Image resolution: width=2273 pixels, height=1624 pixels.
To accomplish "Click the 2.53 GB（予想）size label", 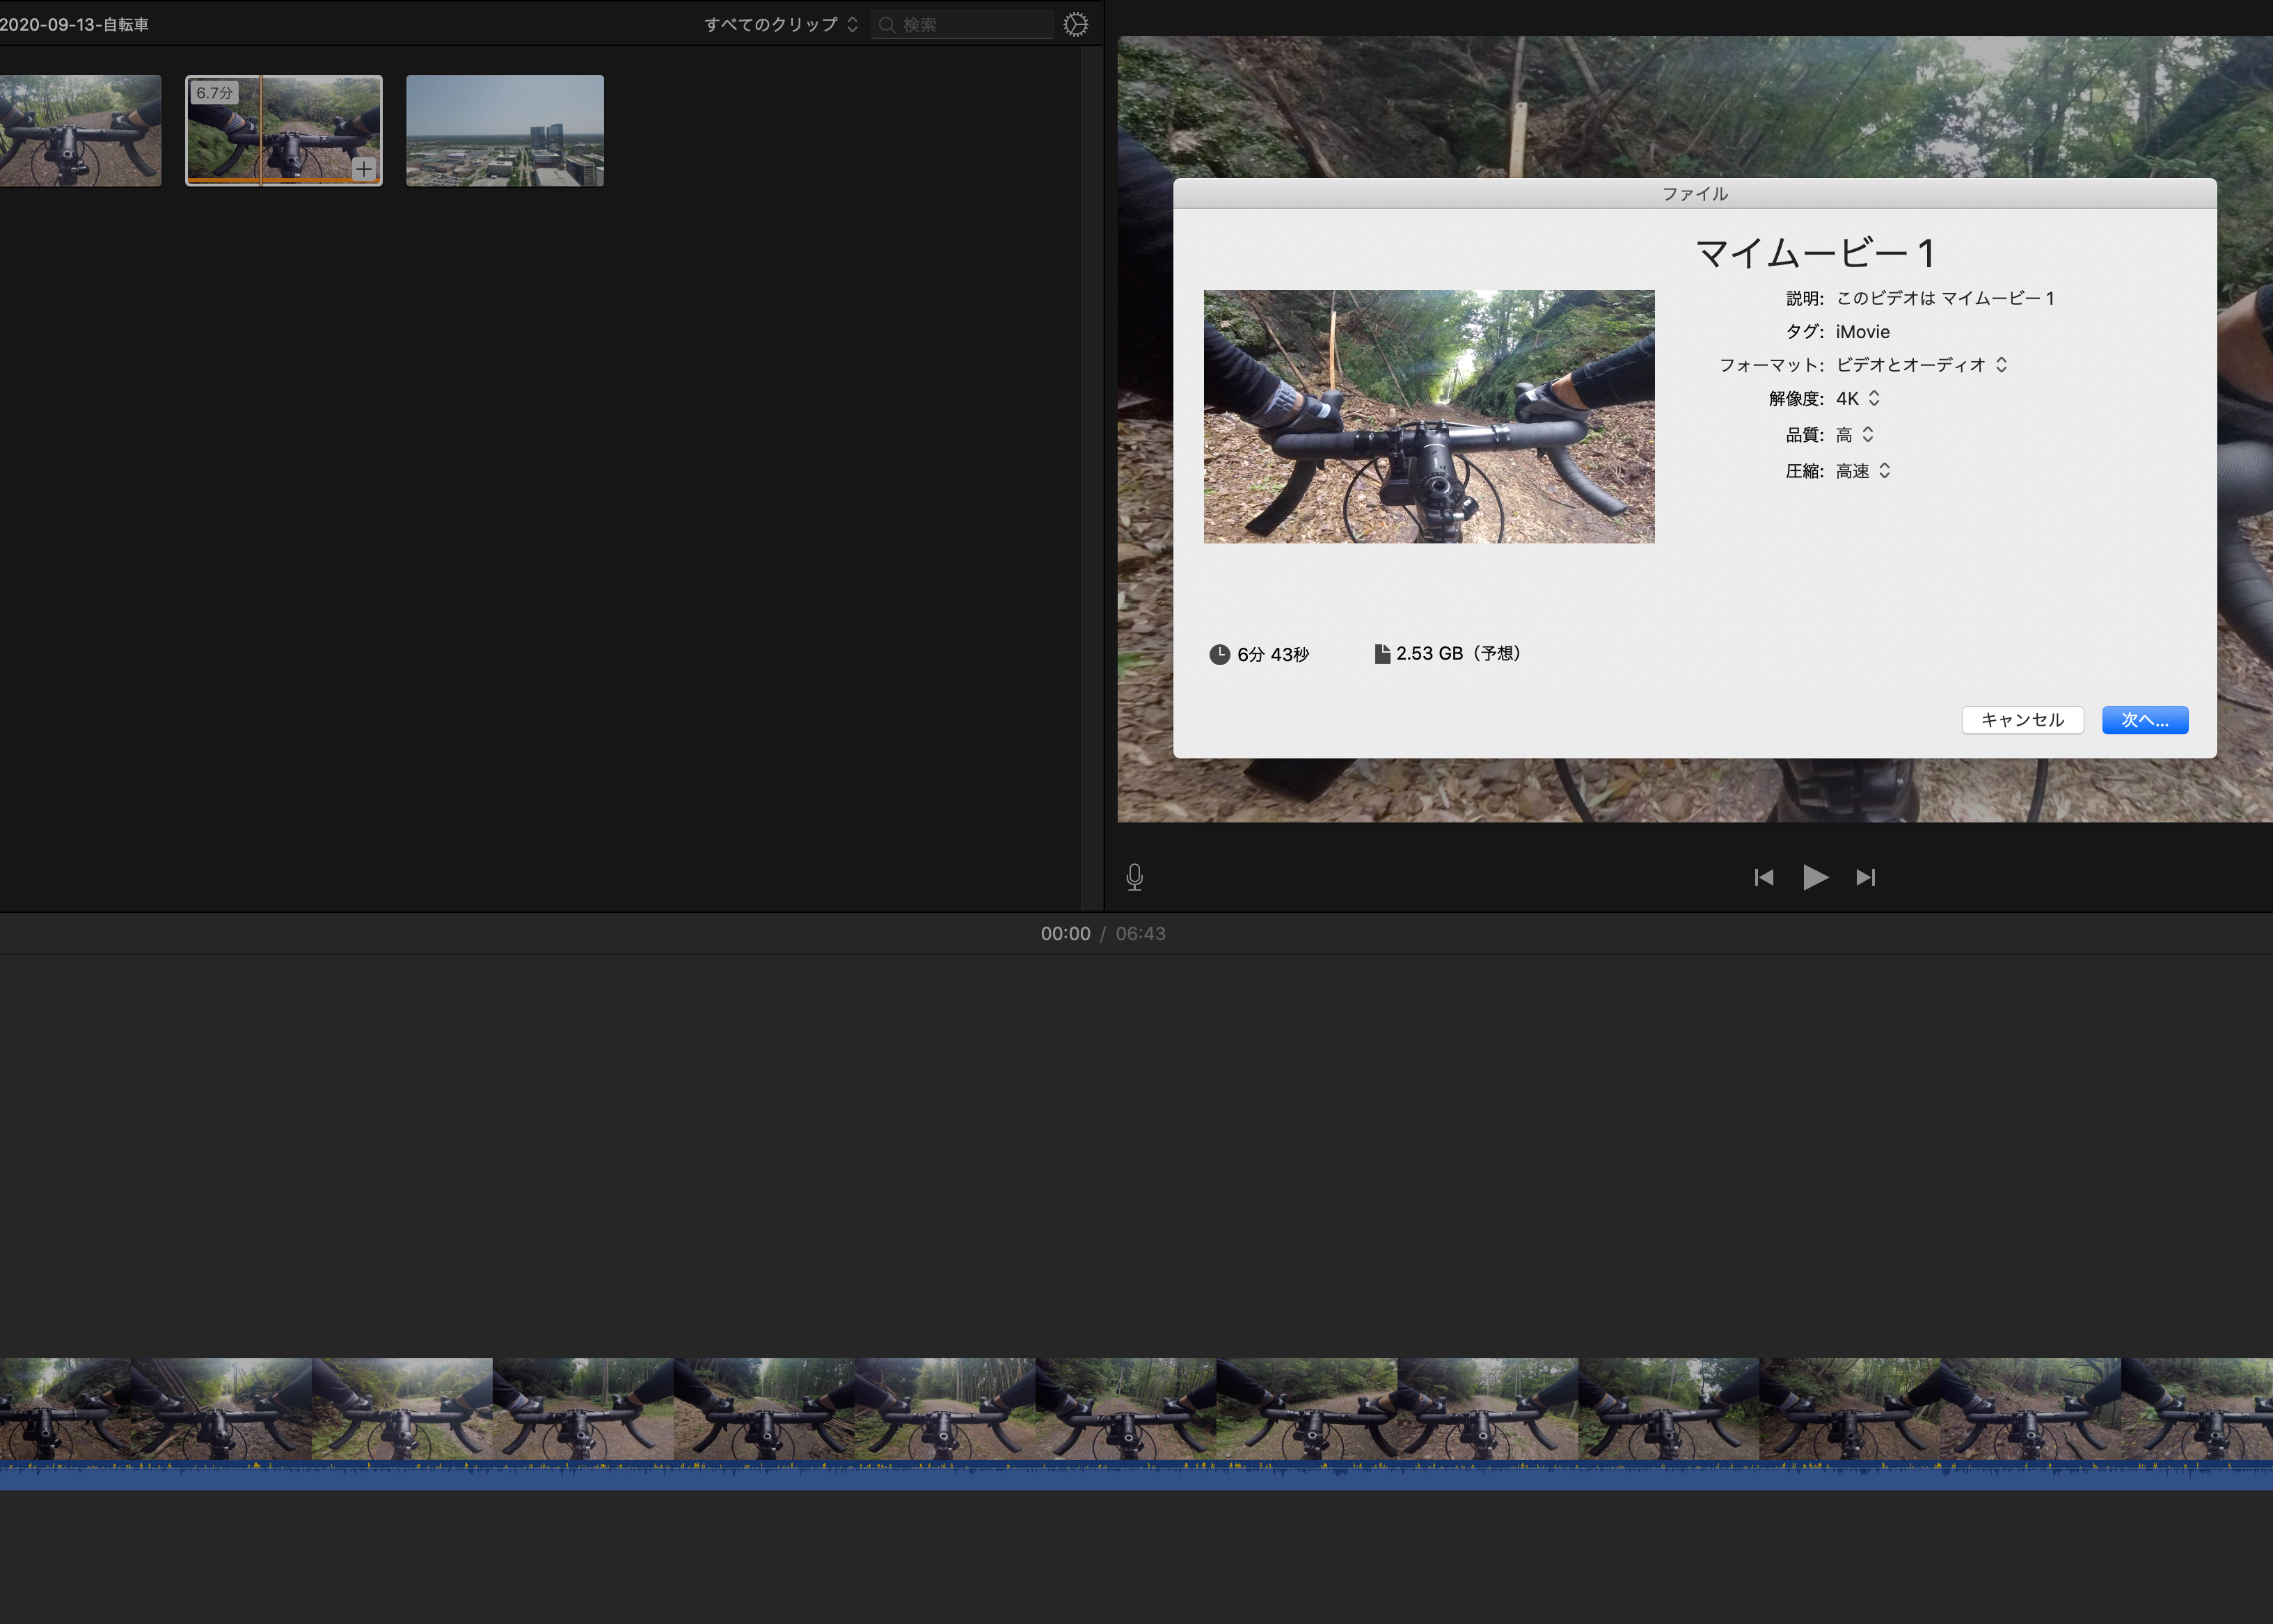I will point(1459,653).
